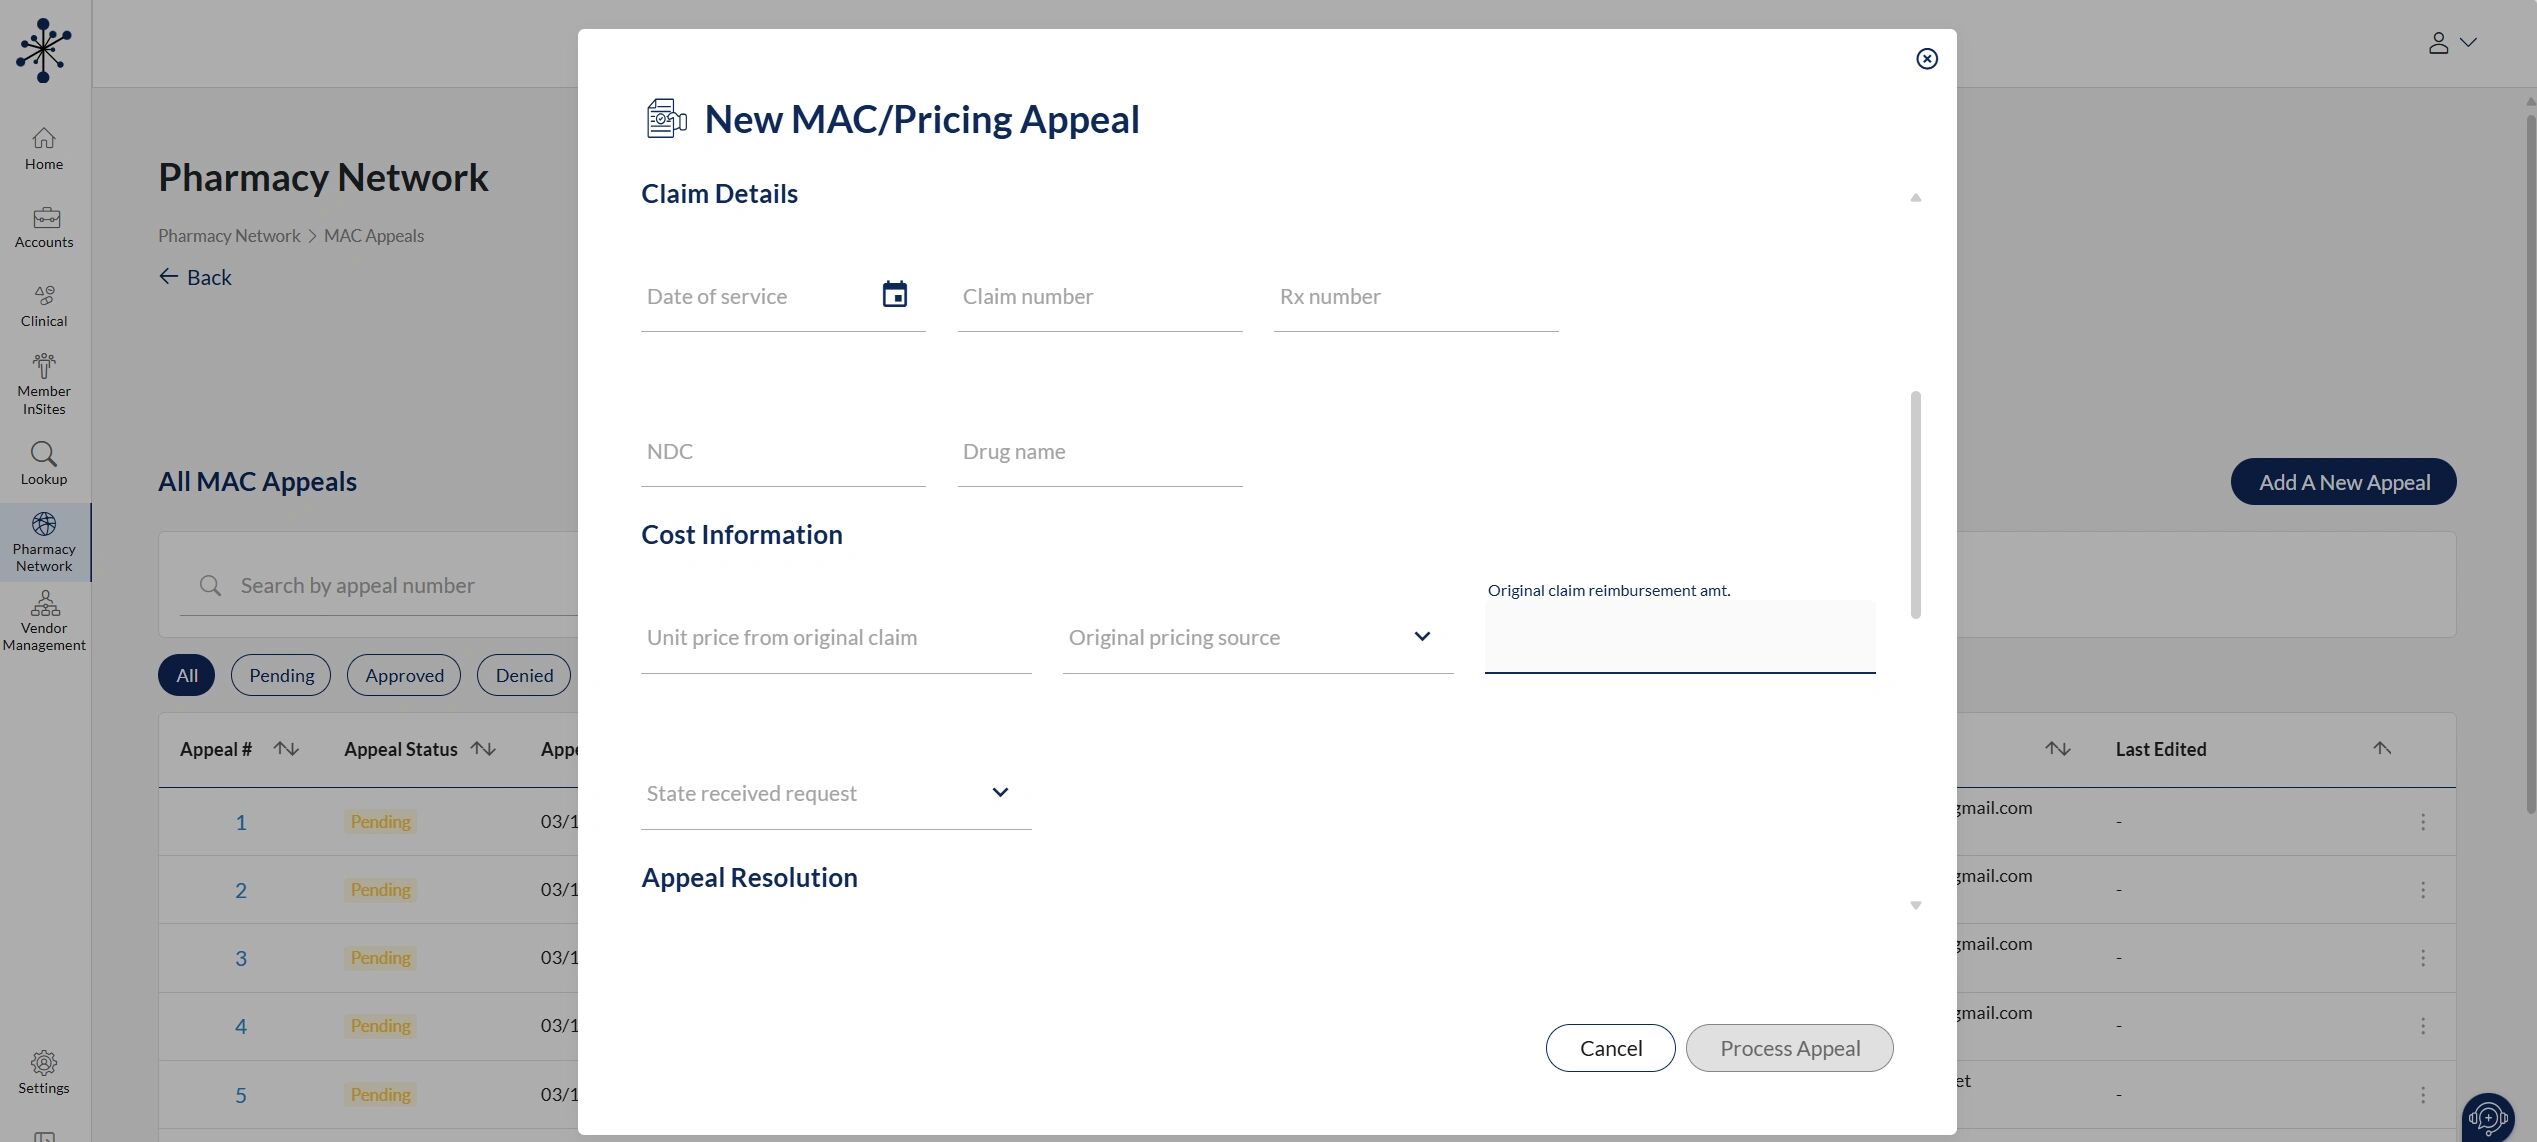Open the Date of service calendar picker
This screenshot has width=2537, height=1142.
pyautogui.click(x=894, y=294)
